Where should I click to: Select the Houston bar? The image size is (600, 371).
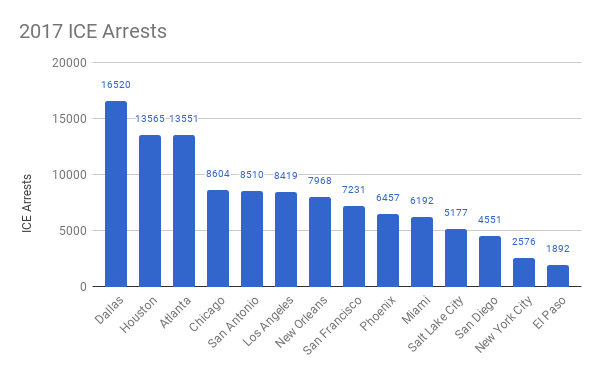pyautogui.click(x=150, y=211)
